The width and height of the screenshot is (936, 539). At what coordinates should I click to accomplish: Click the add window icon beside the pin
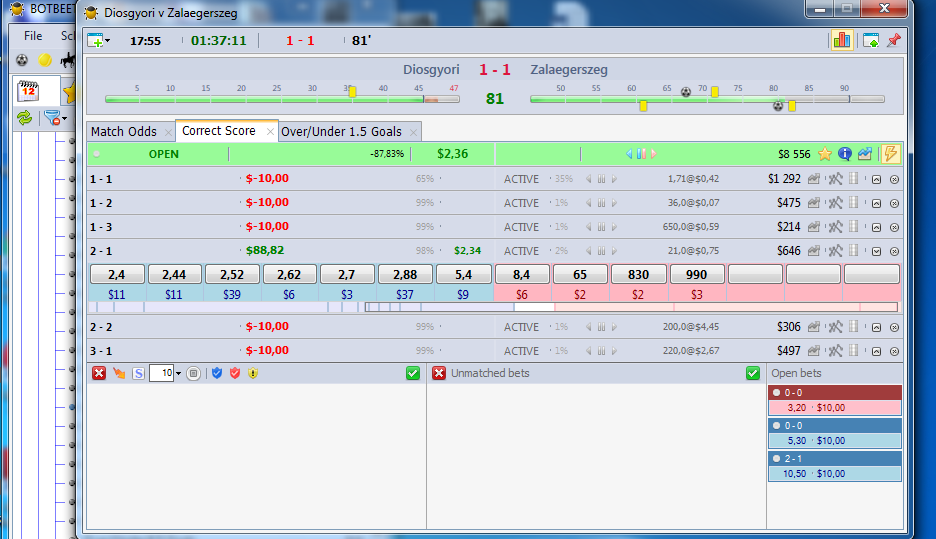[871, 41]
